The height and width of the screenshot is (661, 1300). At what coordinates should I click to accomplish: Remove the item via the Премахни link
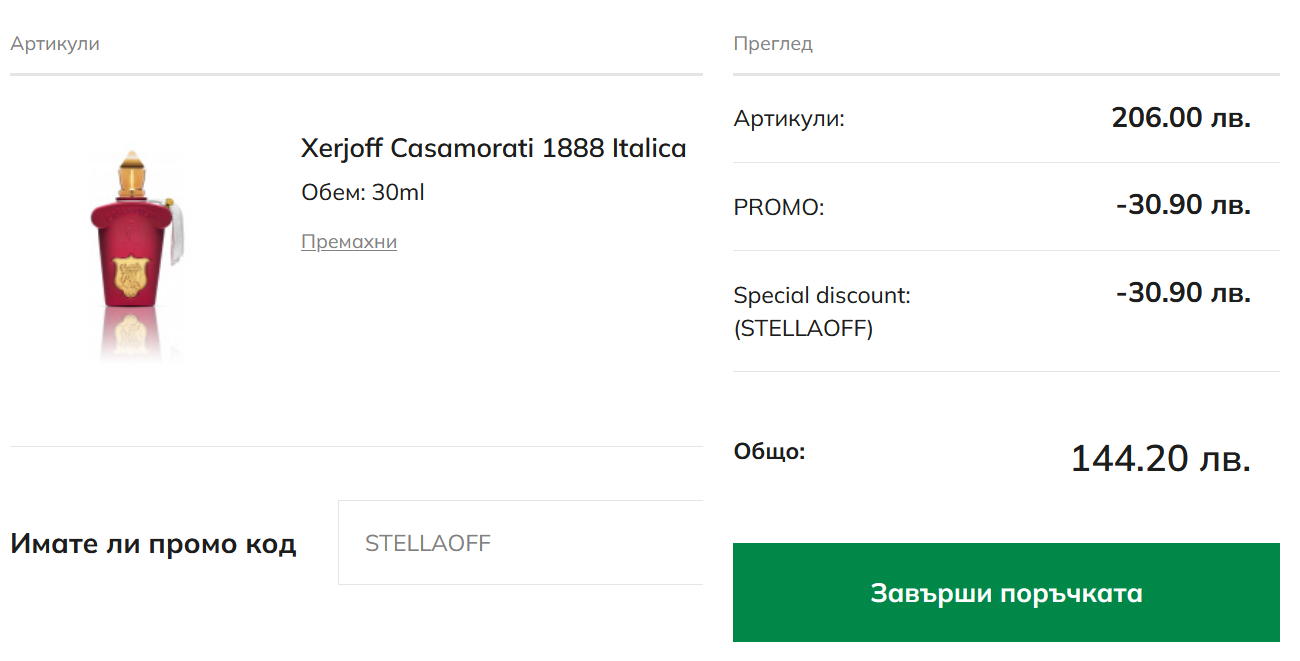tap(349, 242)
